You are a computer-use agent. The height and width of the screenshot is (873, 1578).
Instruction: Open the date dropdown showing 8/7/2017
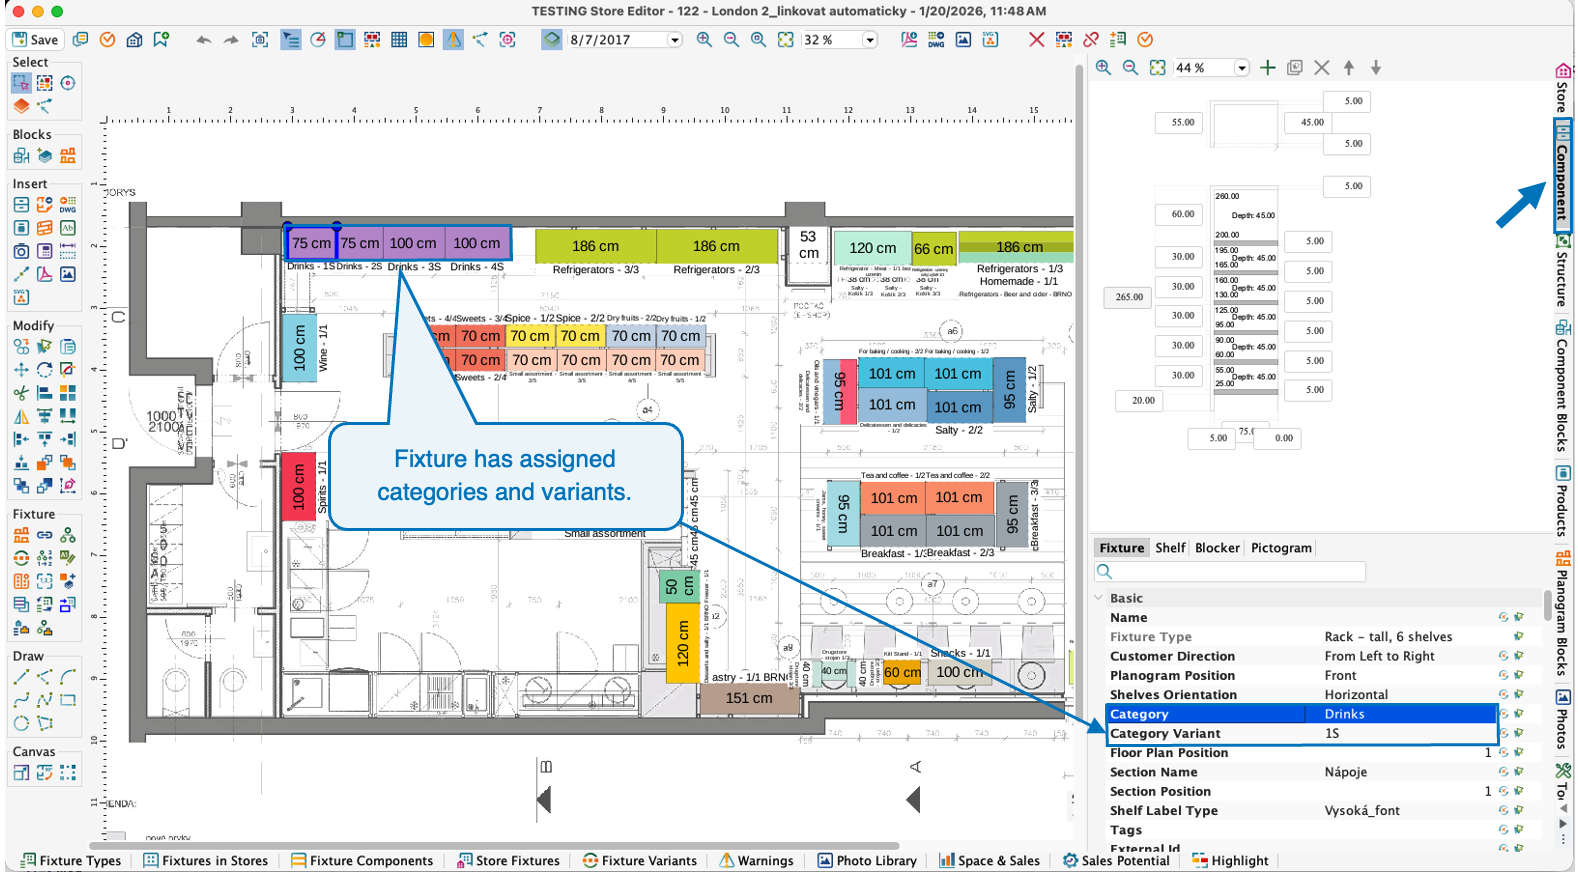point(675,40)
